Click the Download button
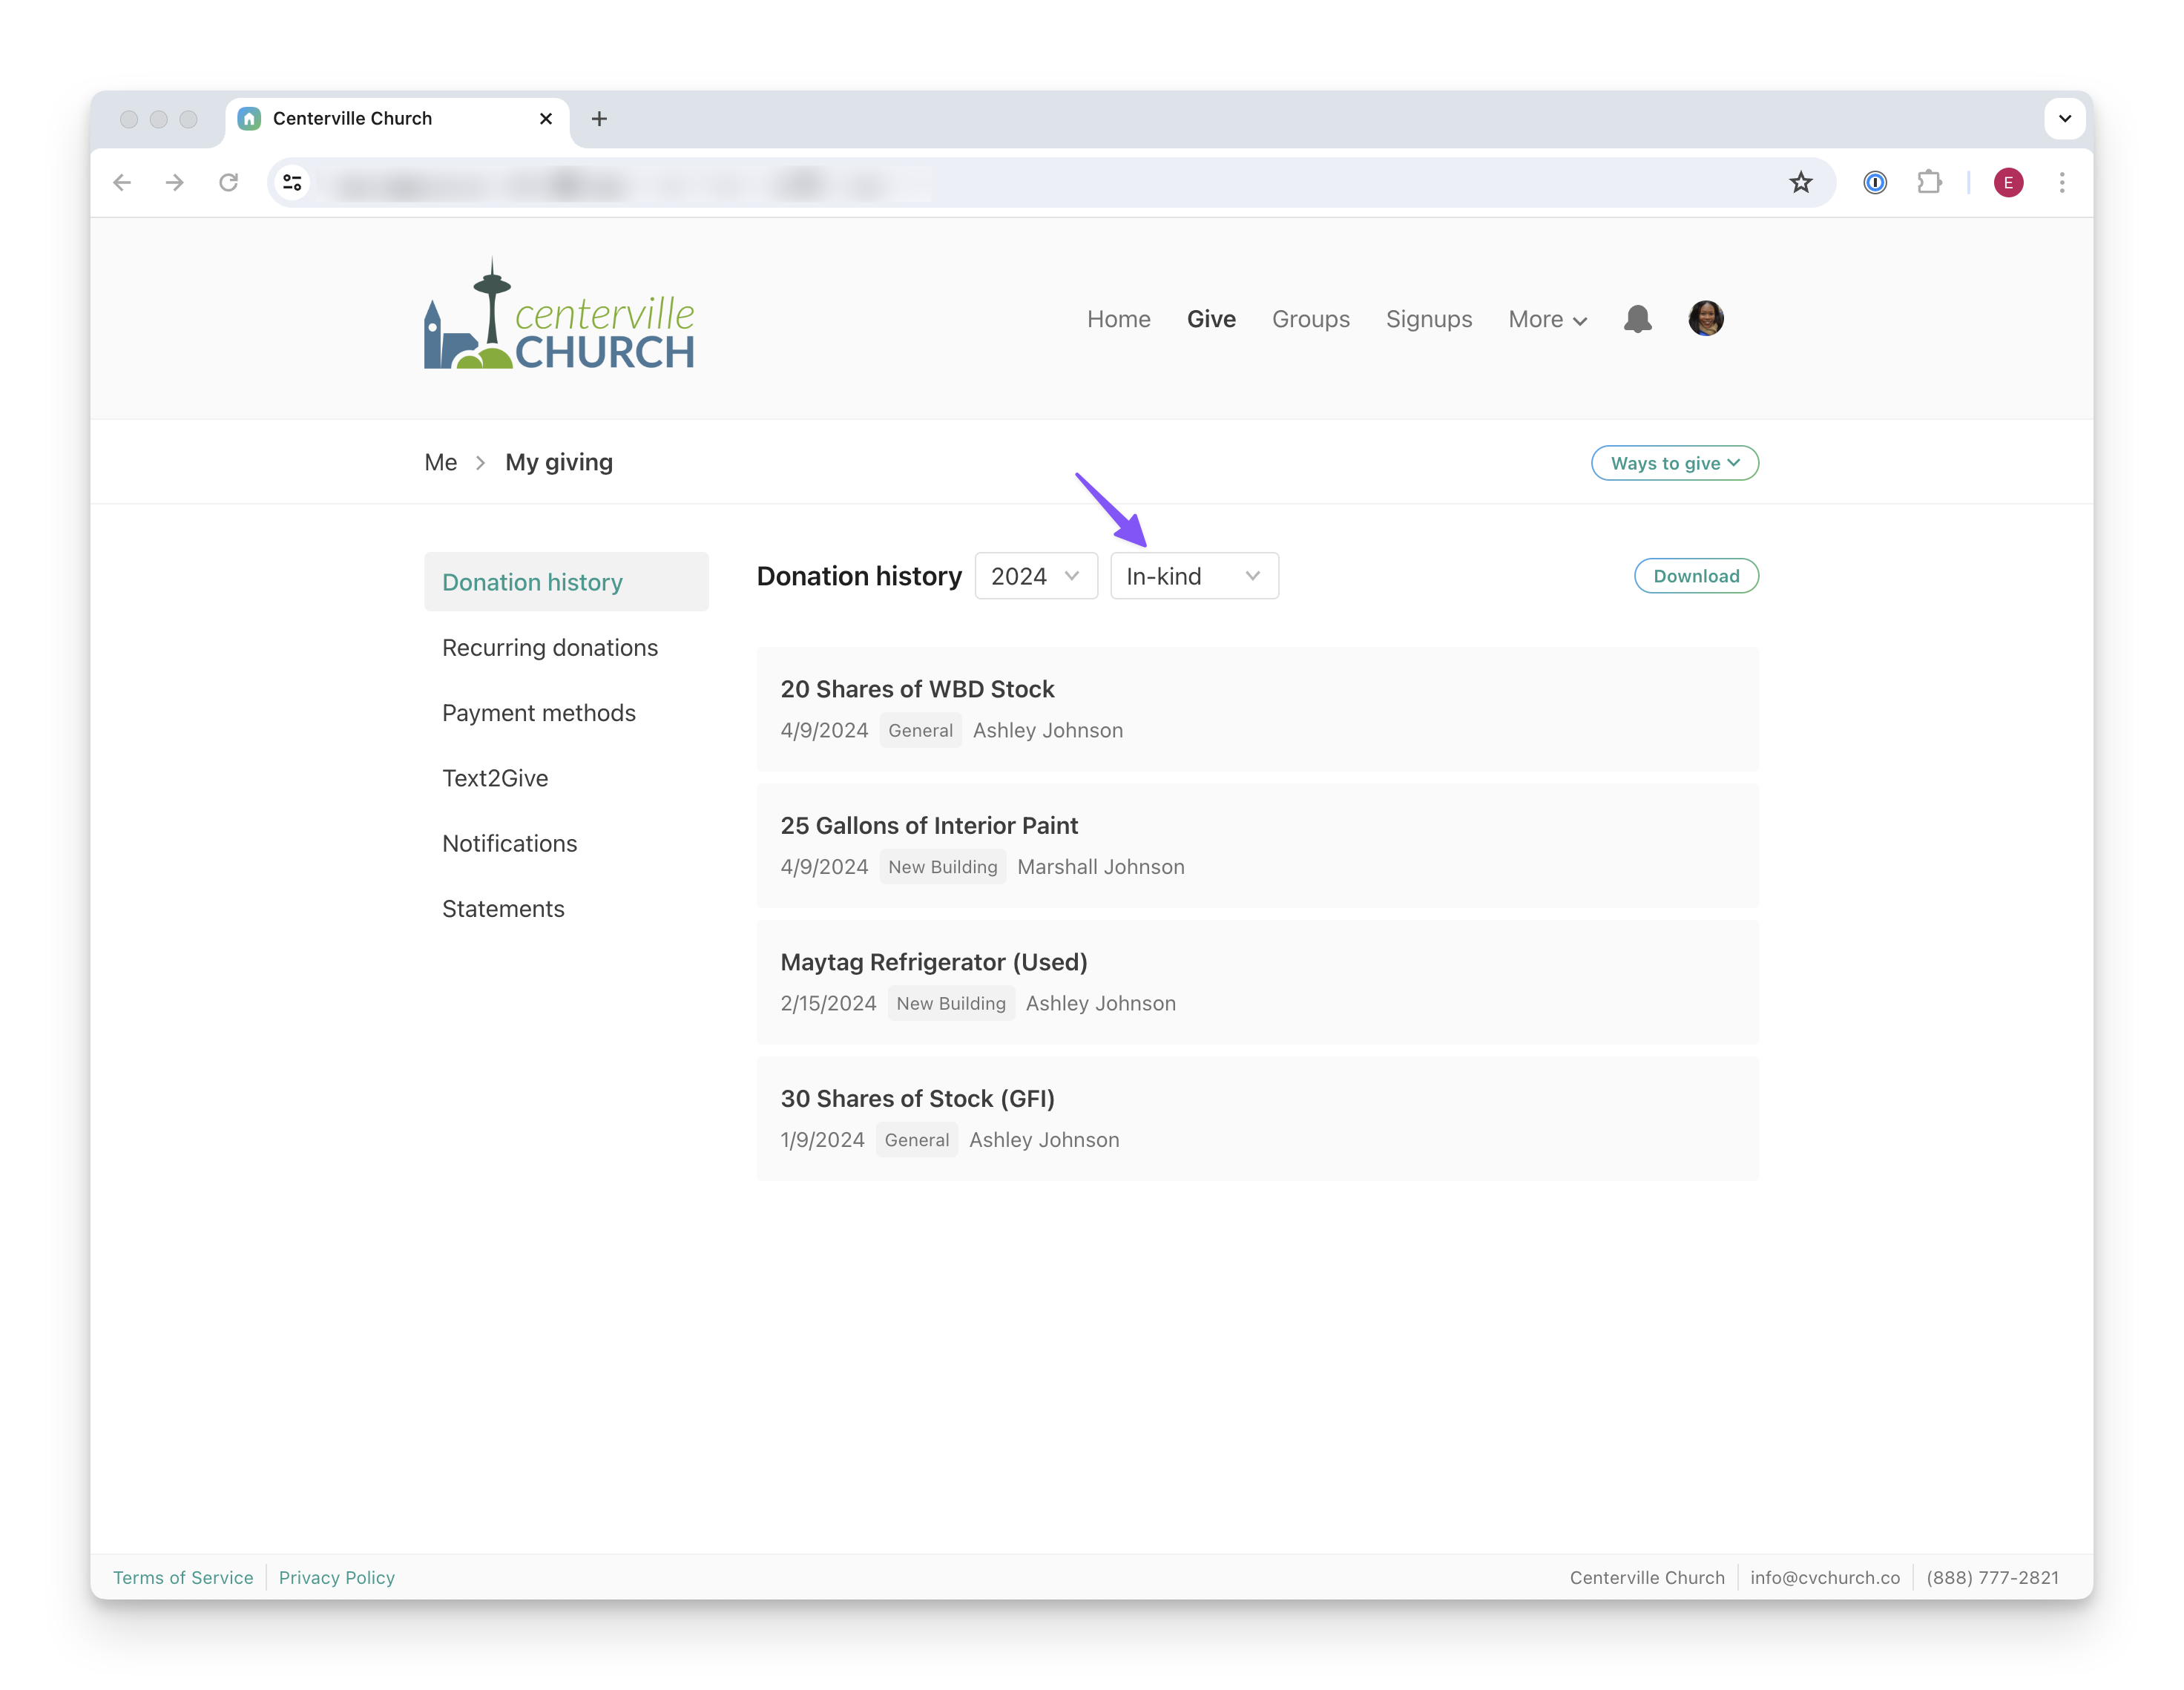The width and height of the screenshot is (2184, 1690). (x=1695, y=576)
